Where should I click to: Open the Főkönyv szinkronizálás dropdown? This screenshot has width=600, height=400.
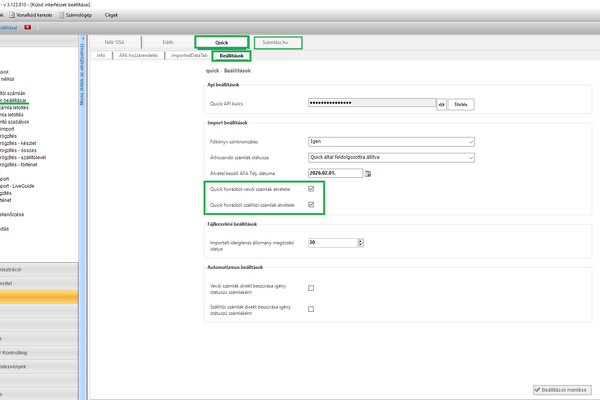point(391,142)
